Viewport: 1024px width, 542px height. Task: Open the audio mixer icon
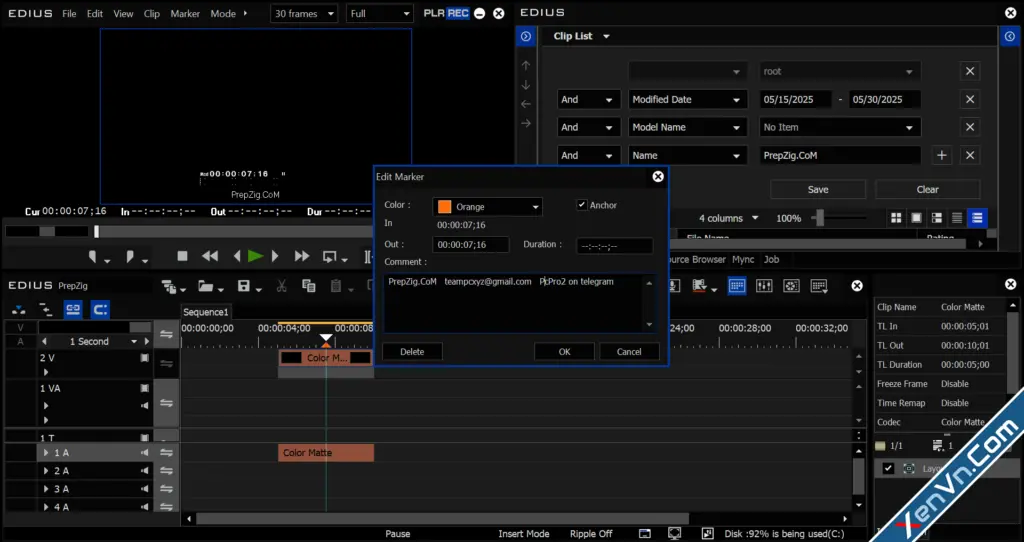pyautogui.click(x=764, y=286)
